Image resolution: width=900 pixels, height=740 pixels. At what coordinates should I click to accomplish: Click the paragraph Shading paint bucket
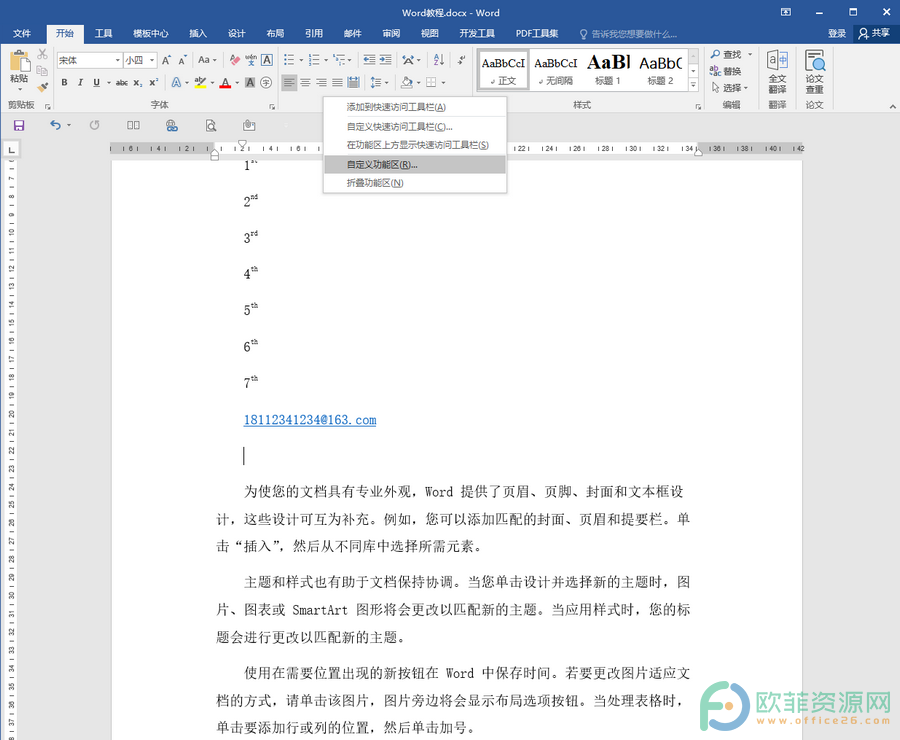tap(407, 83)
